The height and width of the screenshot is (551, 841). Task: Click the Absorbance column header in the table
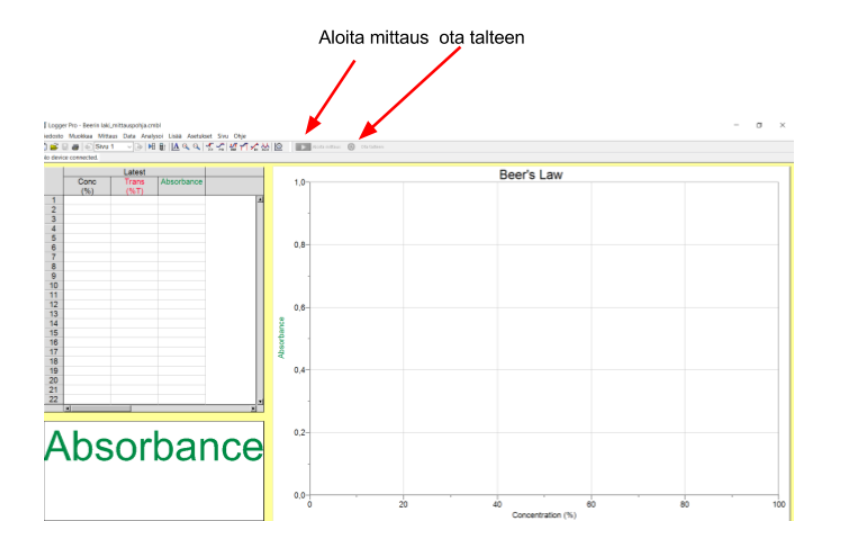(181, 182)
